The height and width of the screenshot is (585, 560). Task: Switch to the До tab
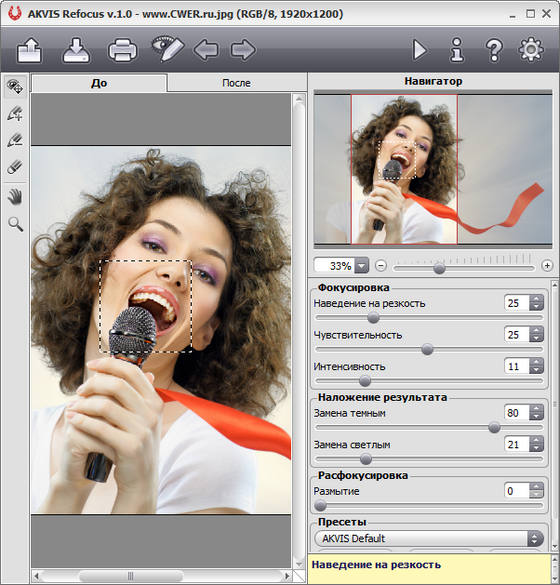(x=99, y=83)
